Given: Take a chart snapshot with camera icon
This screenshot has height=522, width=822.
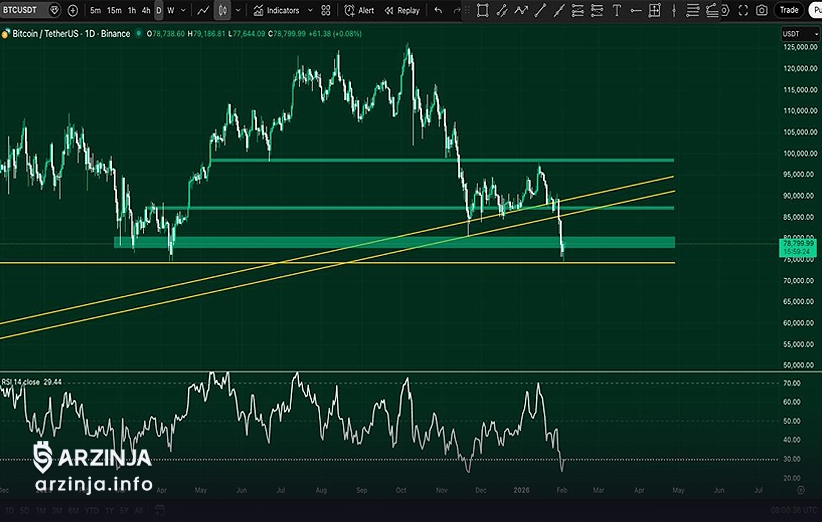Looking at the screenshot, I should [762, 10].
